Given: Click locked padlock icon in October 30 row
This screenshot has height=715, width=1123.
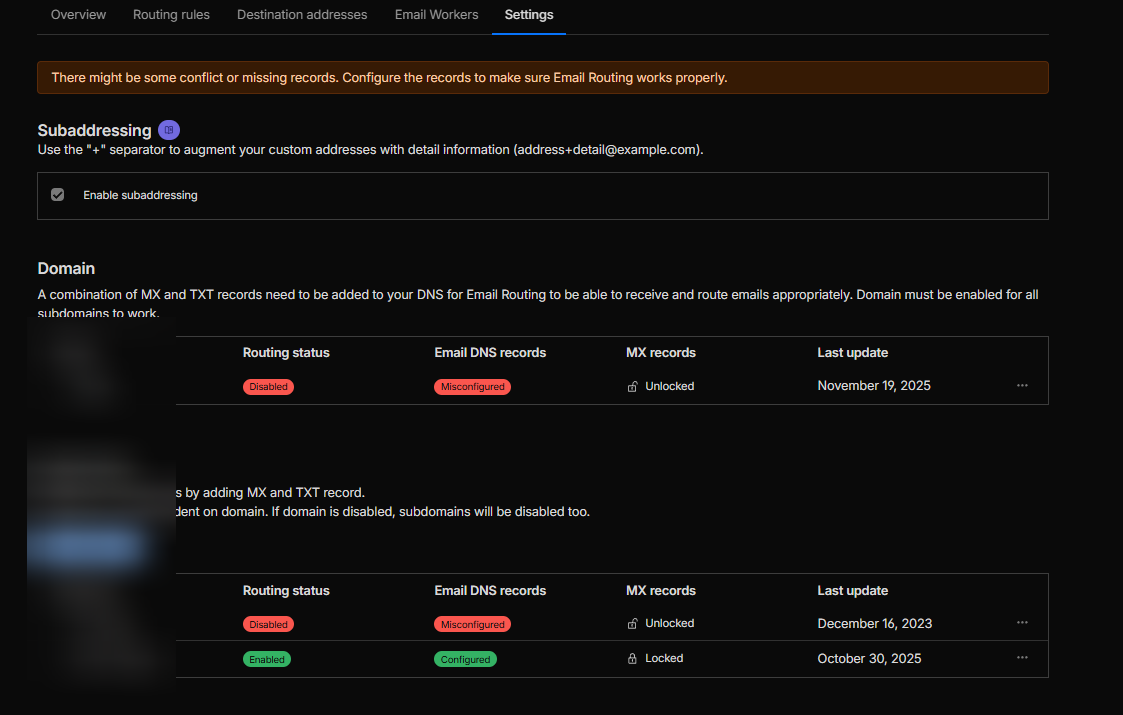Looking at the screenshot, I should 632,659.
